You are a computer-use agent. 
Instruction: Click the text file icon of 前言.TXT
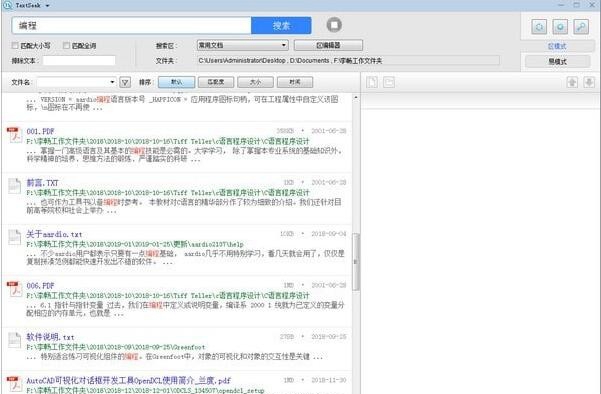[15, 186]
